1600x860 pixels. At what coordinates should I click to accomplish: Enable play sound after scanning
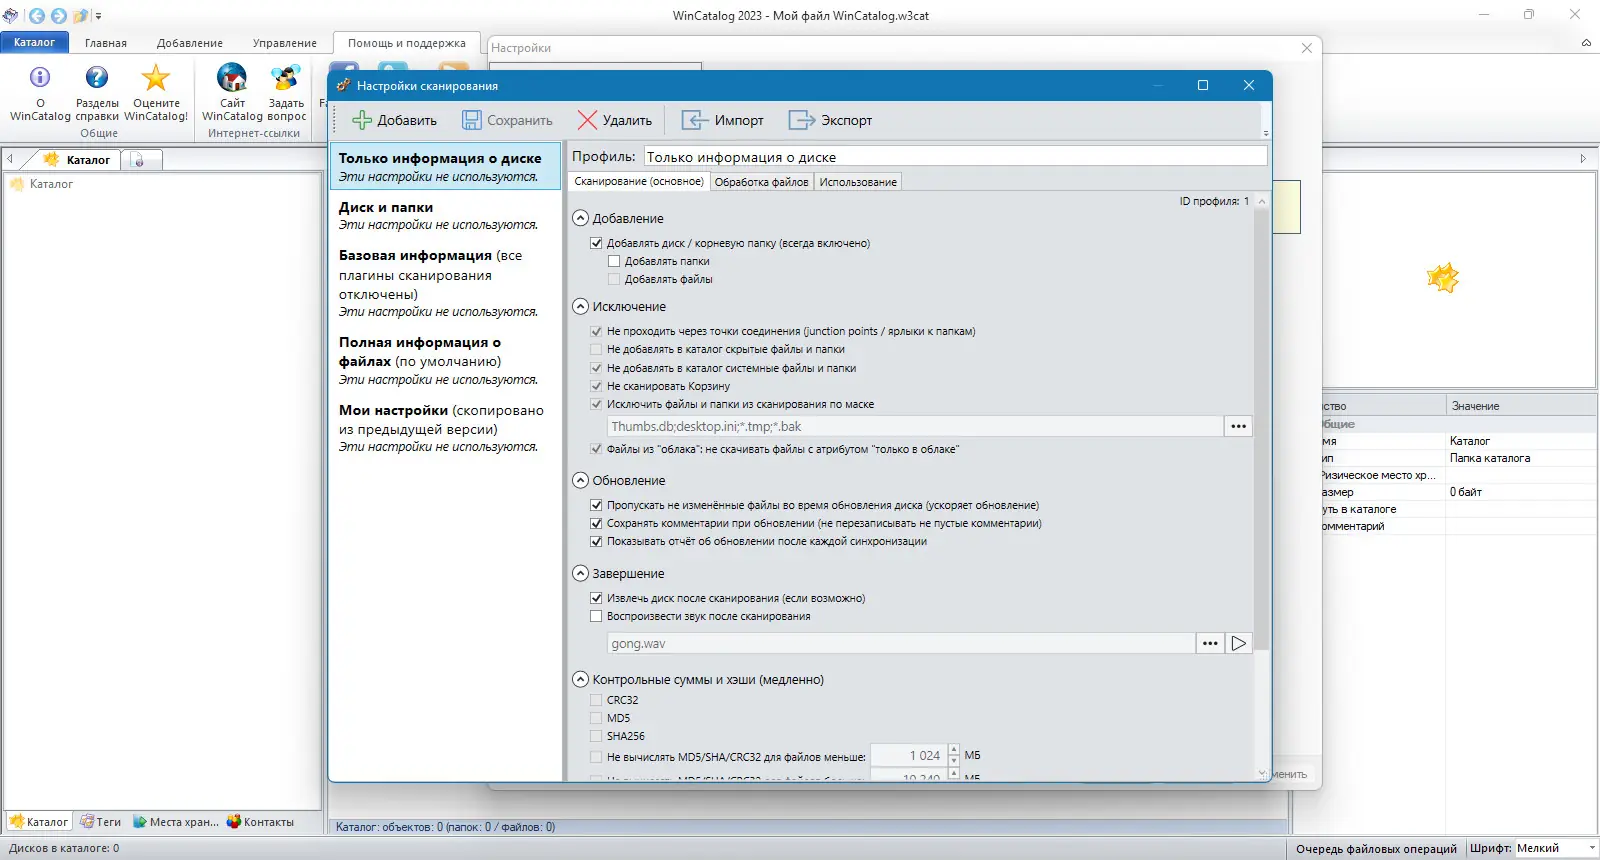(x=596, y=616)
